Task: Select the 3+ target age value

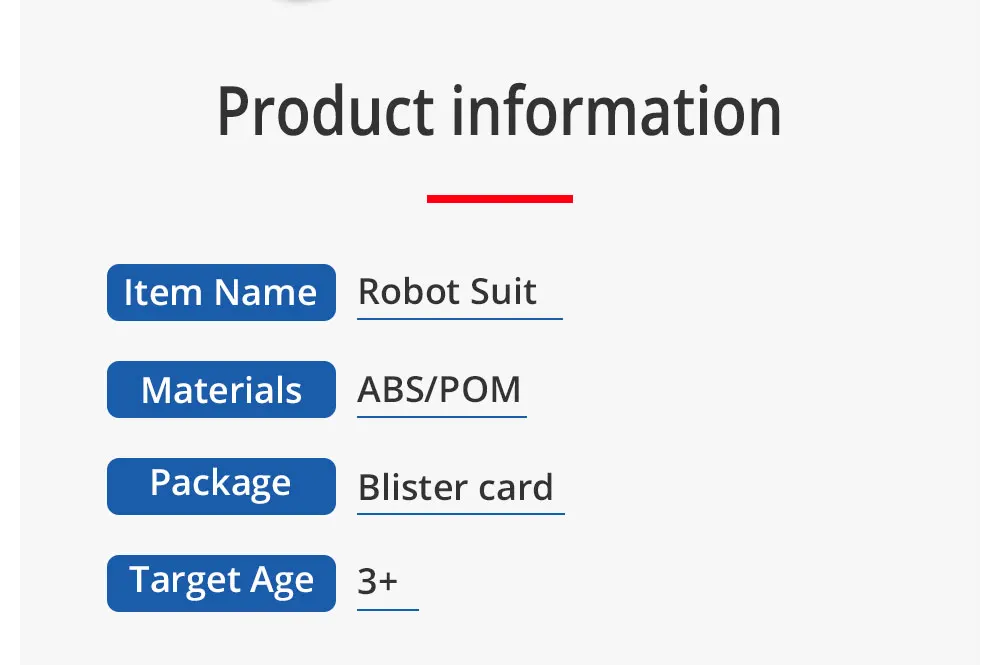Action: pyautogui.click(x=378, y=581)
